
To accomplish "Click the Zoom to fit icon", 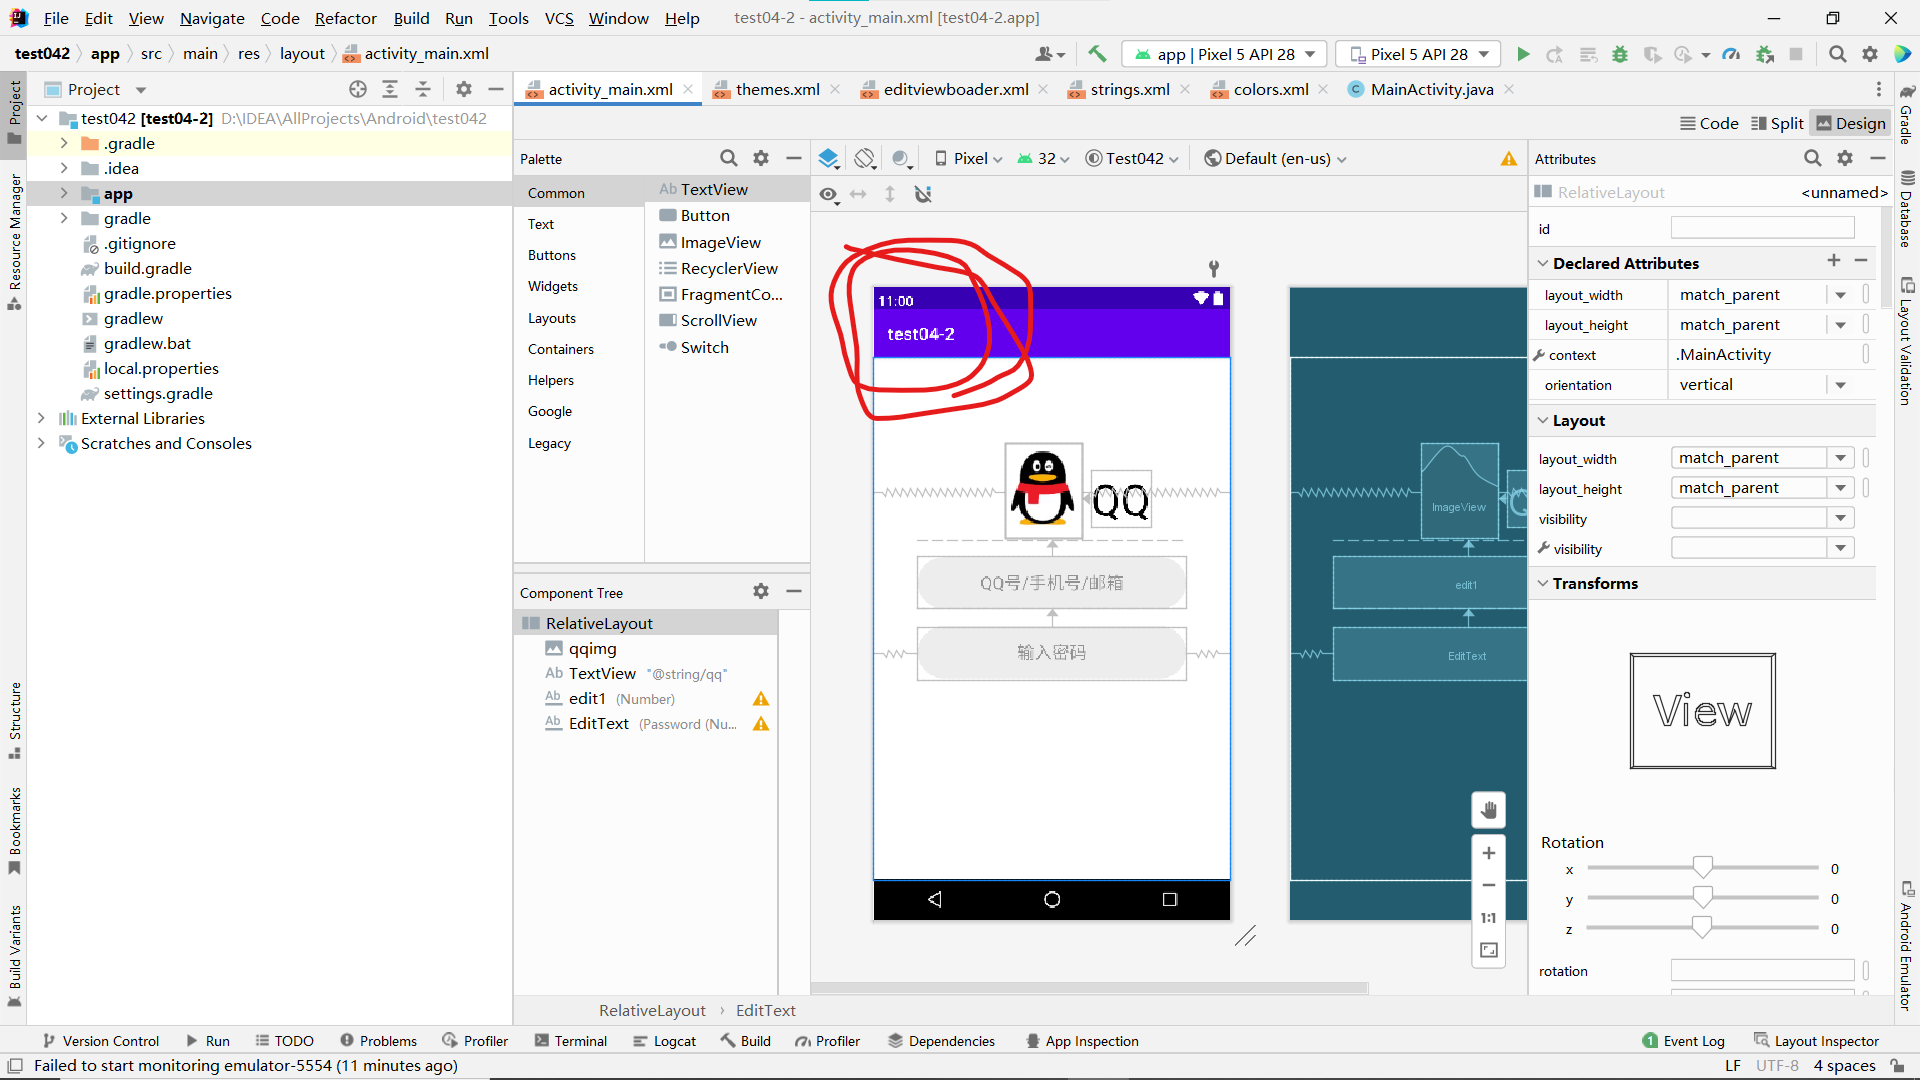I will pos(1488,950).
